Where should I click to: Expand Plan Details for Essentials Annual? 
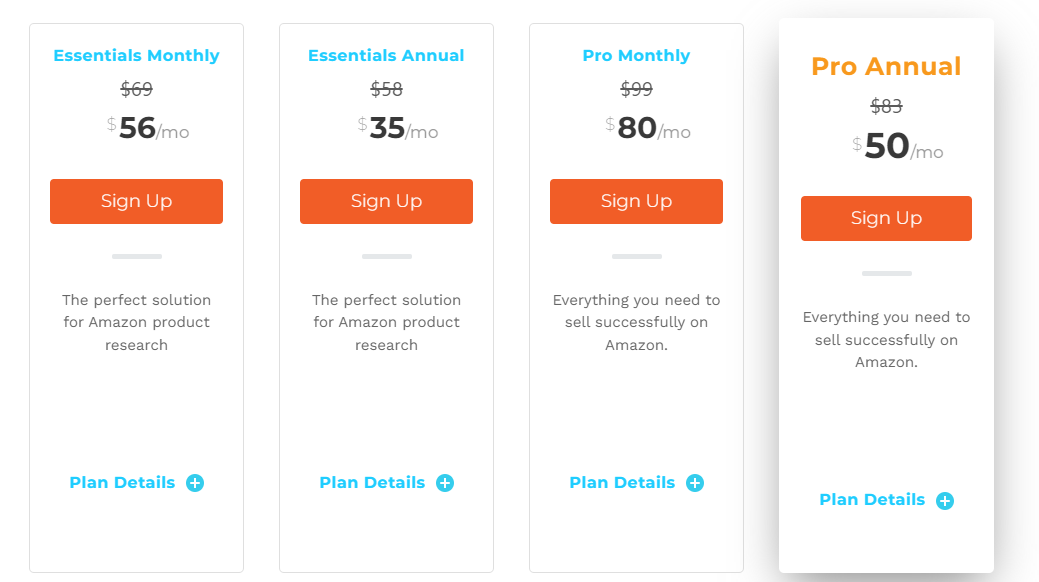tap(372, 483)
